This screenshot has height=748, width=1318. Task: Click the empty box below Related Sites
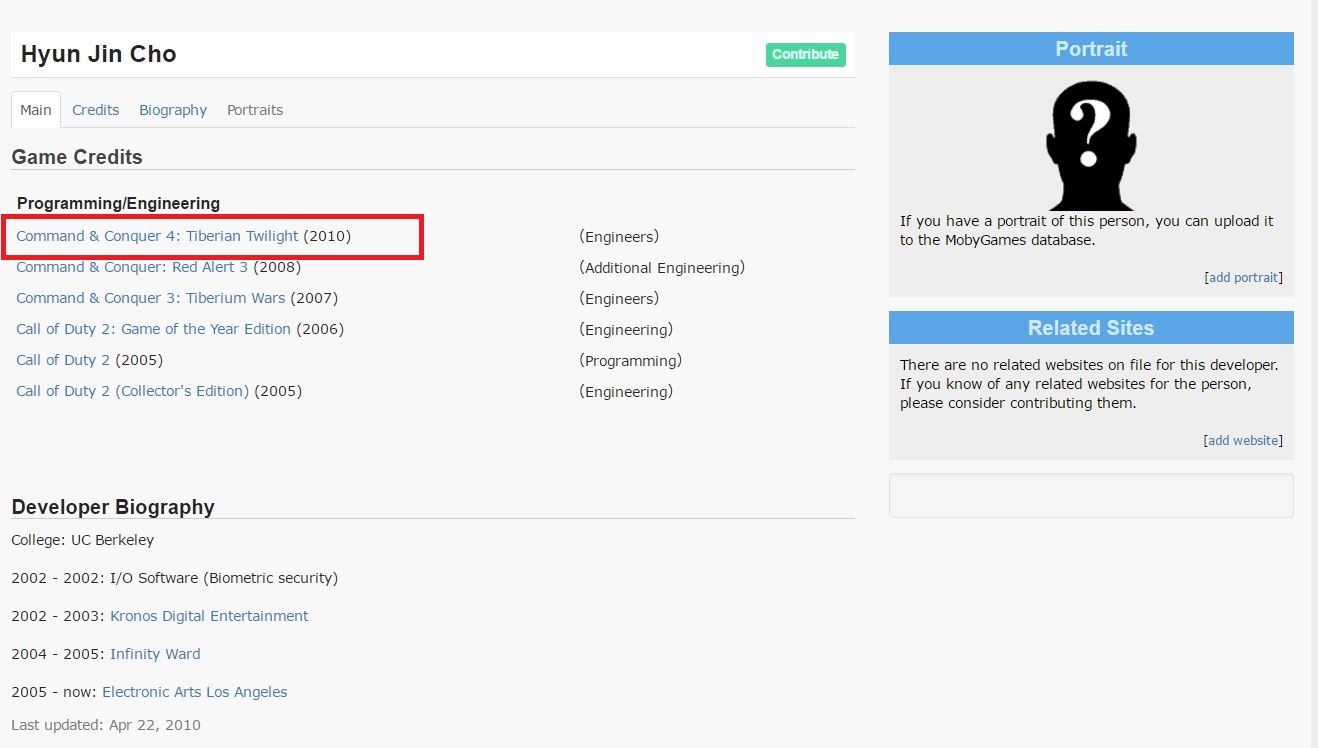1091,496
